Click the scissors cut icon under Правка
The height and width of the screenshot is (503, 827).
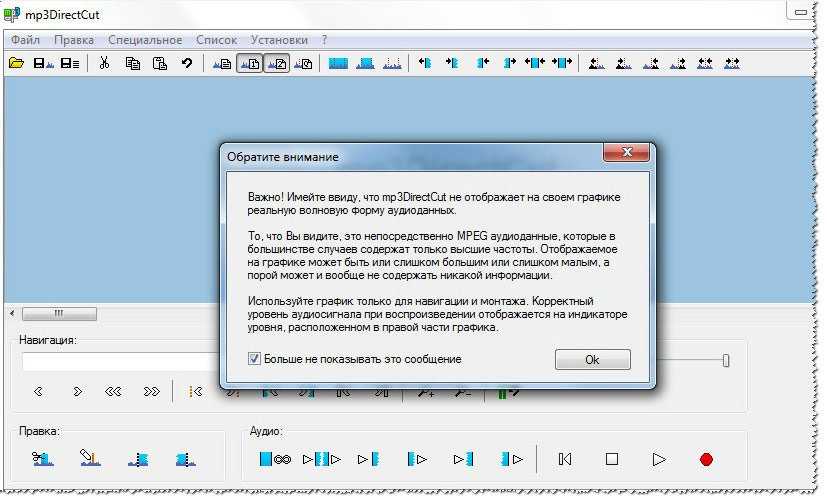(41, 459)
